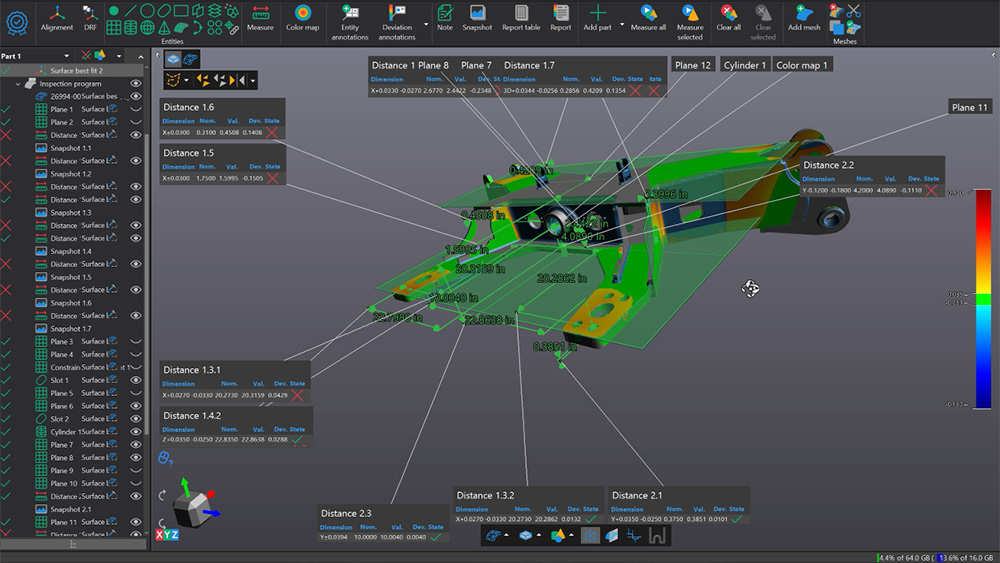Open the Add part dropdown arrow
The height and width of the screenshot is (563, 1000).
(x=622, y=24)
